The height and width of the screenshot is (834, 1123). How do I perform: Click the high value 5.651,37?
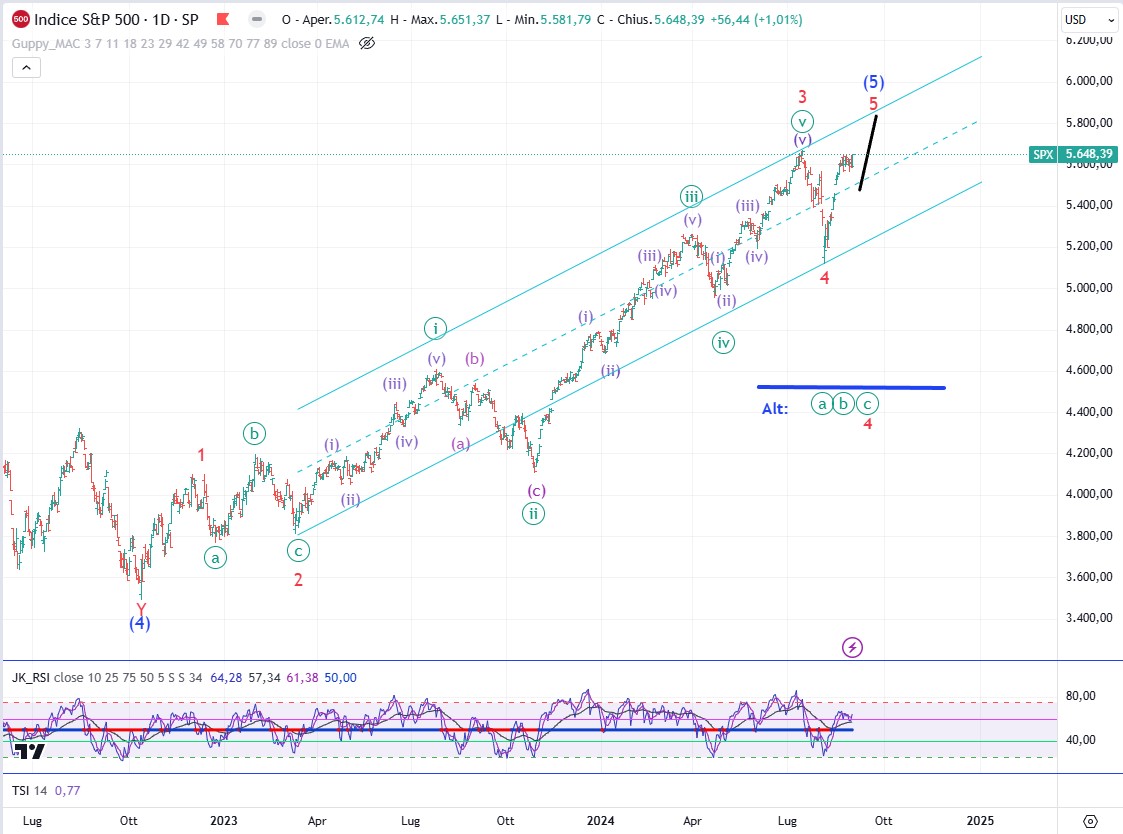point(466,20)
